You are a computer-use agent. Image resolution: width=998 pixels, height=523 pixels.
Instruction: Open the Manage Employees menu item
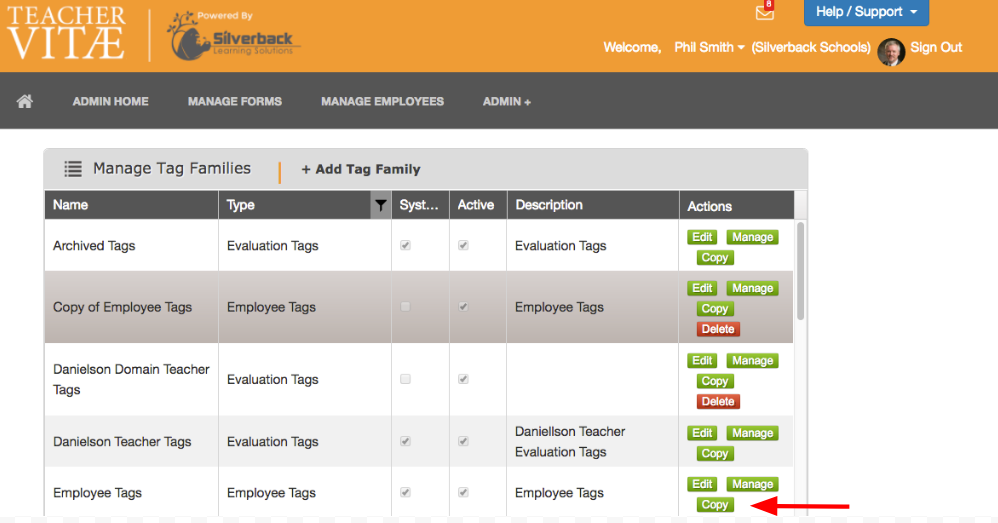(x=383, y=101)
